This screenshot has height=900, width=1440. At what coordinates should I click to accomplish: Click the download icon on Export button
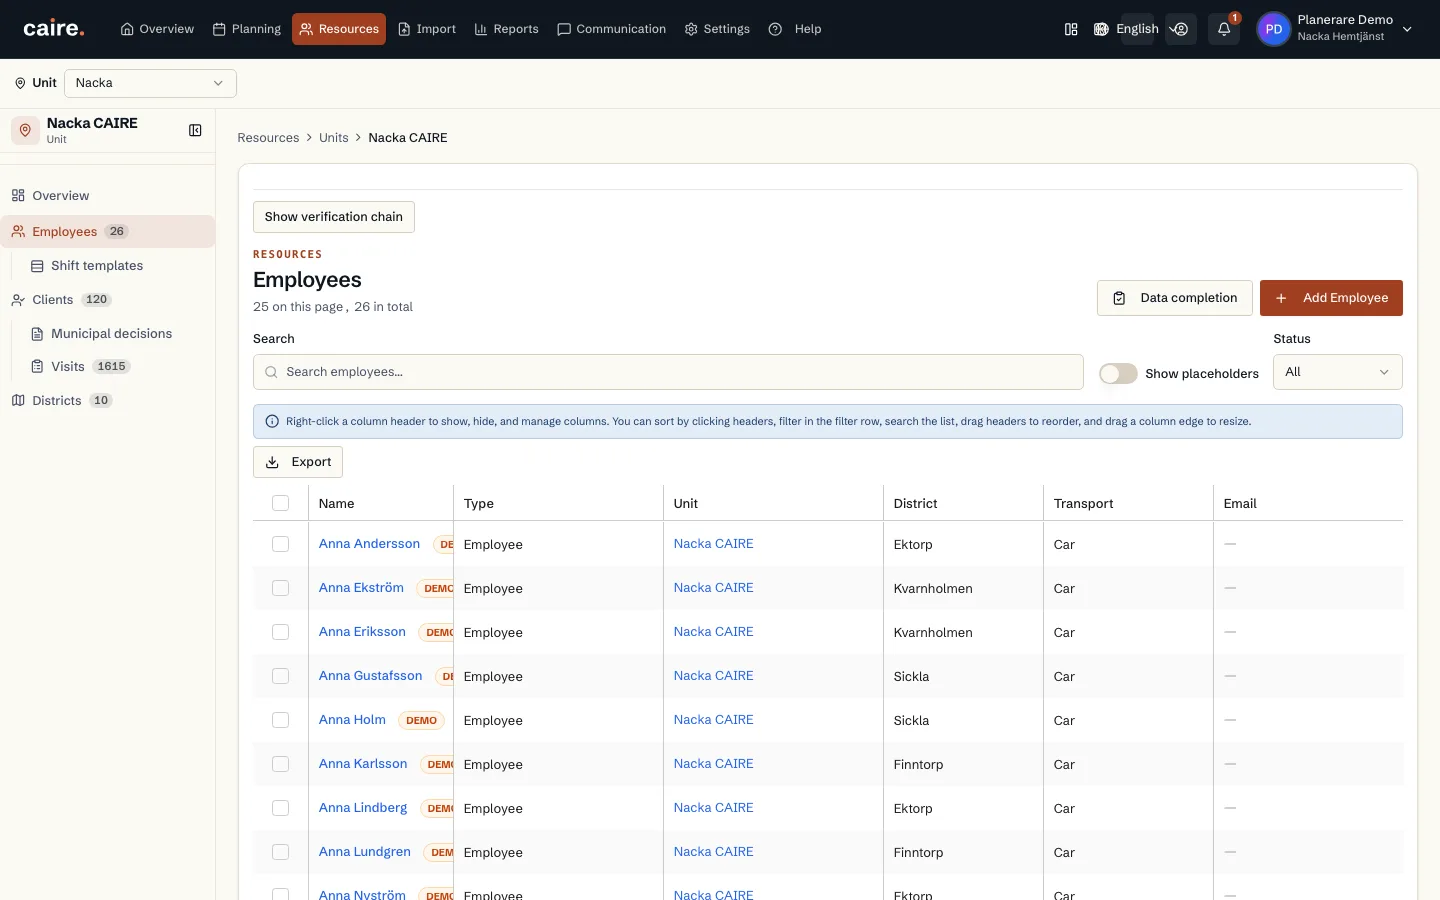[273, 462]
